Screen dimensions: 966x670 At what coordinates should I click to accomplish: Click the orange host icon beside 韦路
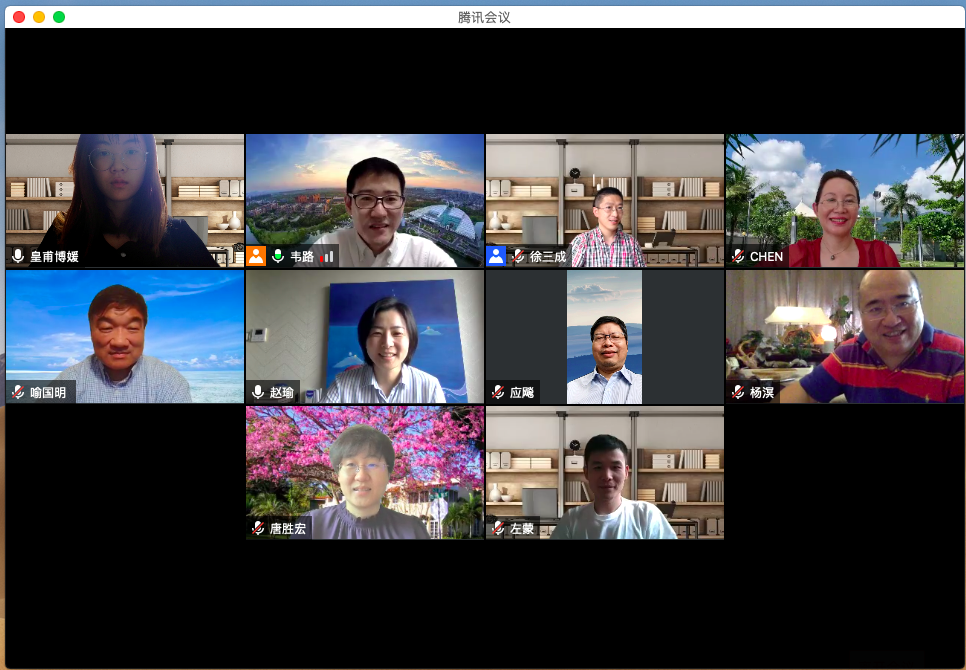tap(257, 256)
